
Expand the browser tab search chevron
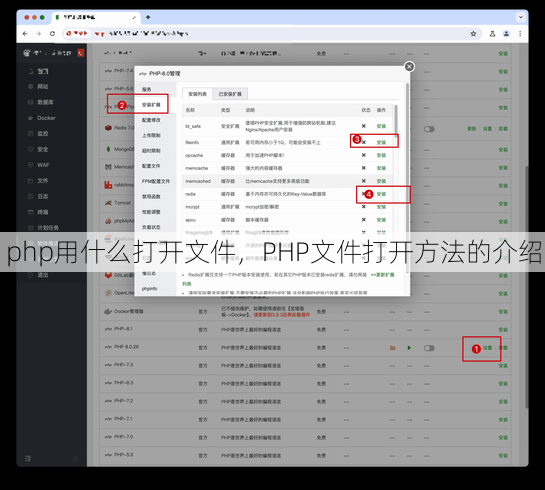pyautogui.click(x=521, y=17)
